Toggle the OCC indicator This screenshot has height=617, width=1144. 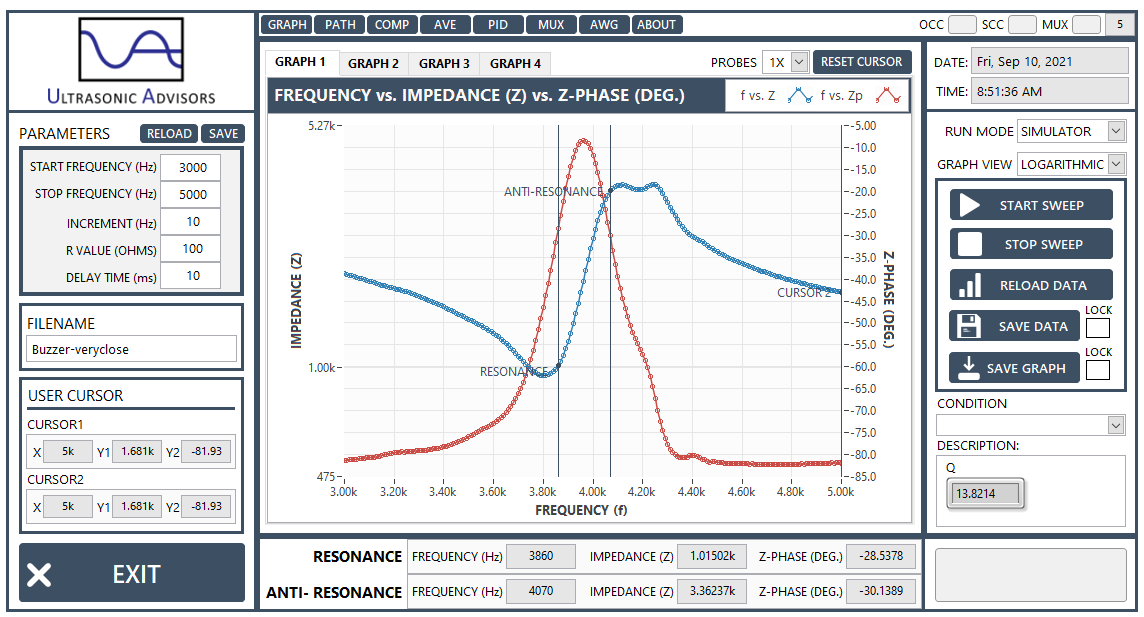click(962, 24)
